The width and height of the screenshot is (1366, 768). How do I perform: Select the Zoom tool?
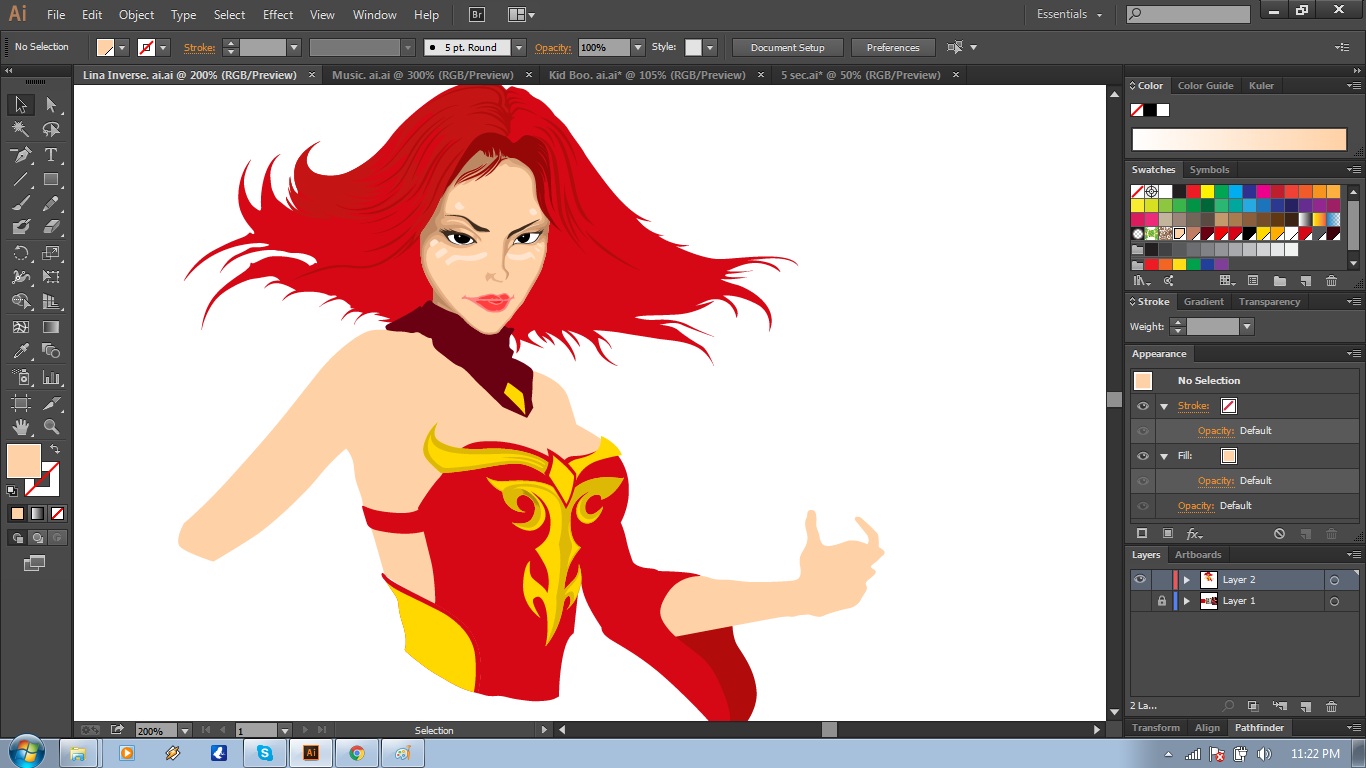click(51, 427)
